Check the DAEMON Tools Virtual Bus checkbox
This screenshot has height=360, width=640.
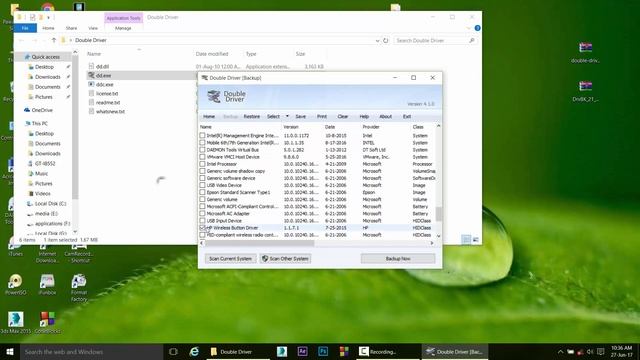point(202,150)
